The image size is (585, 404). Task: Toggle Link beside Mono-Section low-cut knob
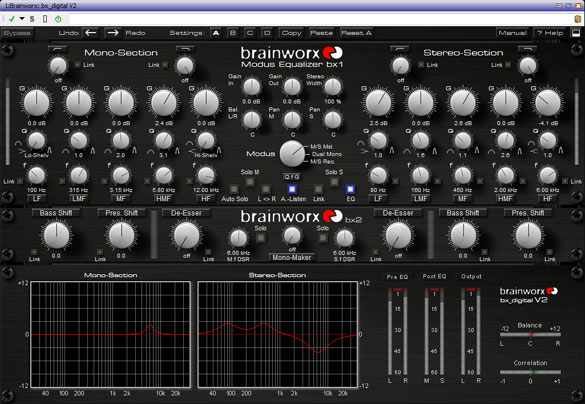78,65
